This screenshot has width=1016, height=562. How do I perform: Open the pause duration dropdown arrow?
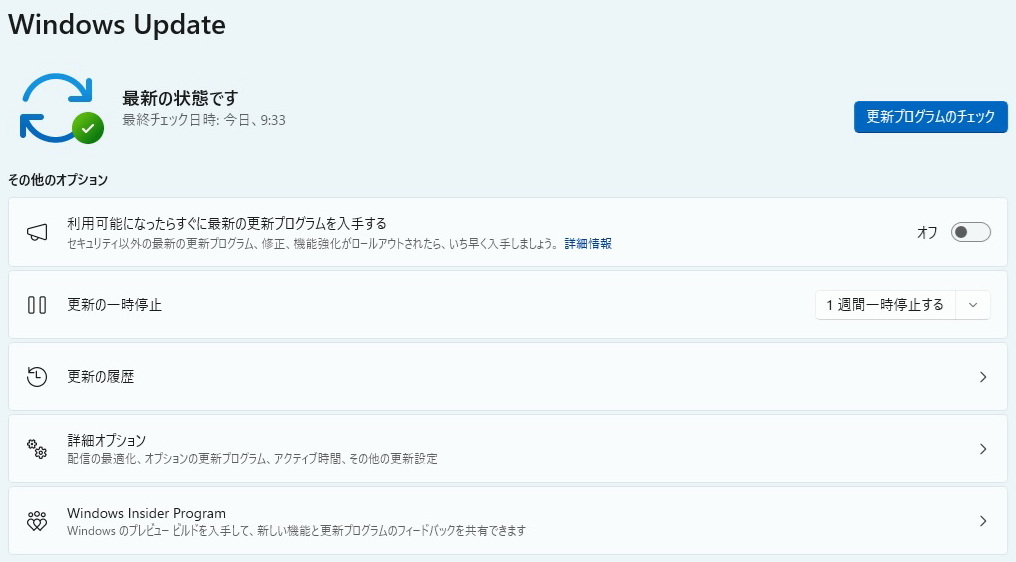[x=973, y=305]
